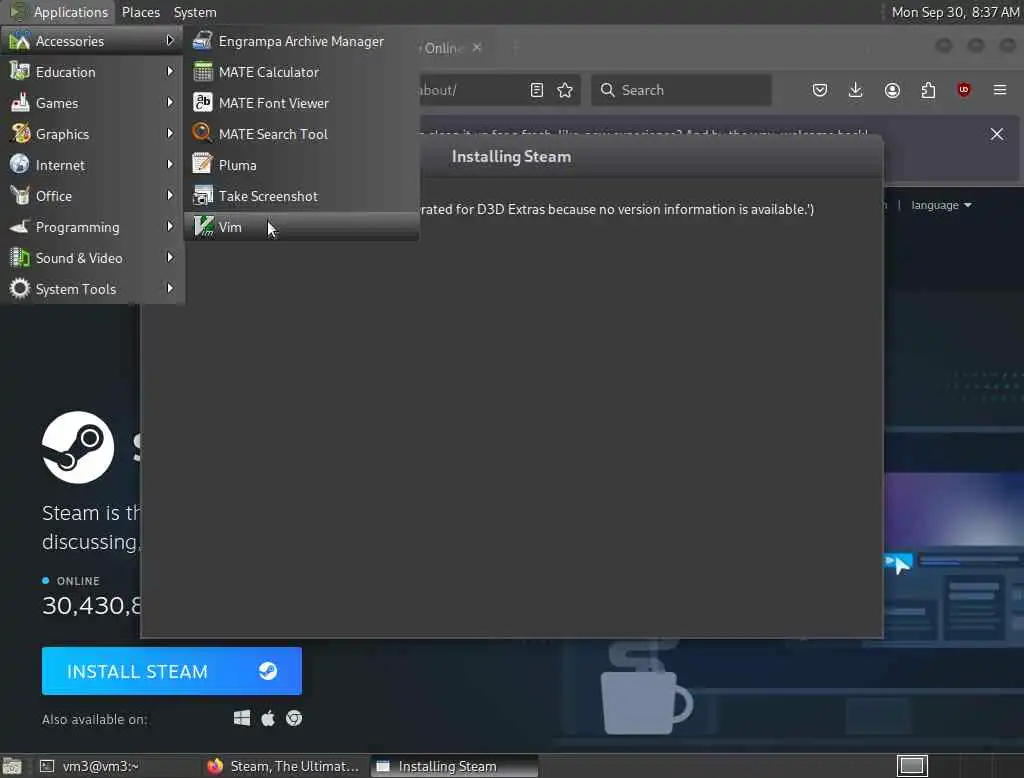Click the Education category icon
Viewport: 1024px width, 778px height.
point(20,71)
